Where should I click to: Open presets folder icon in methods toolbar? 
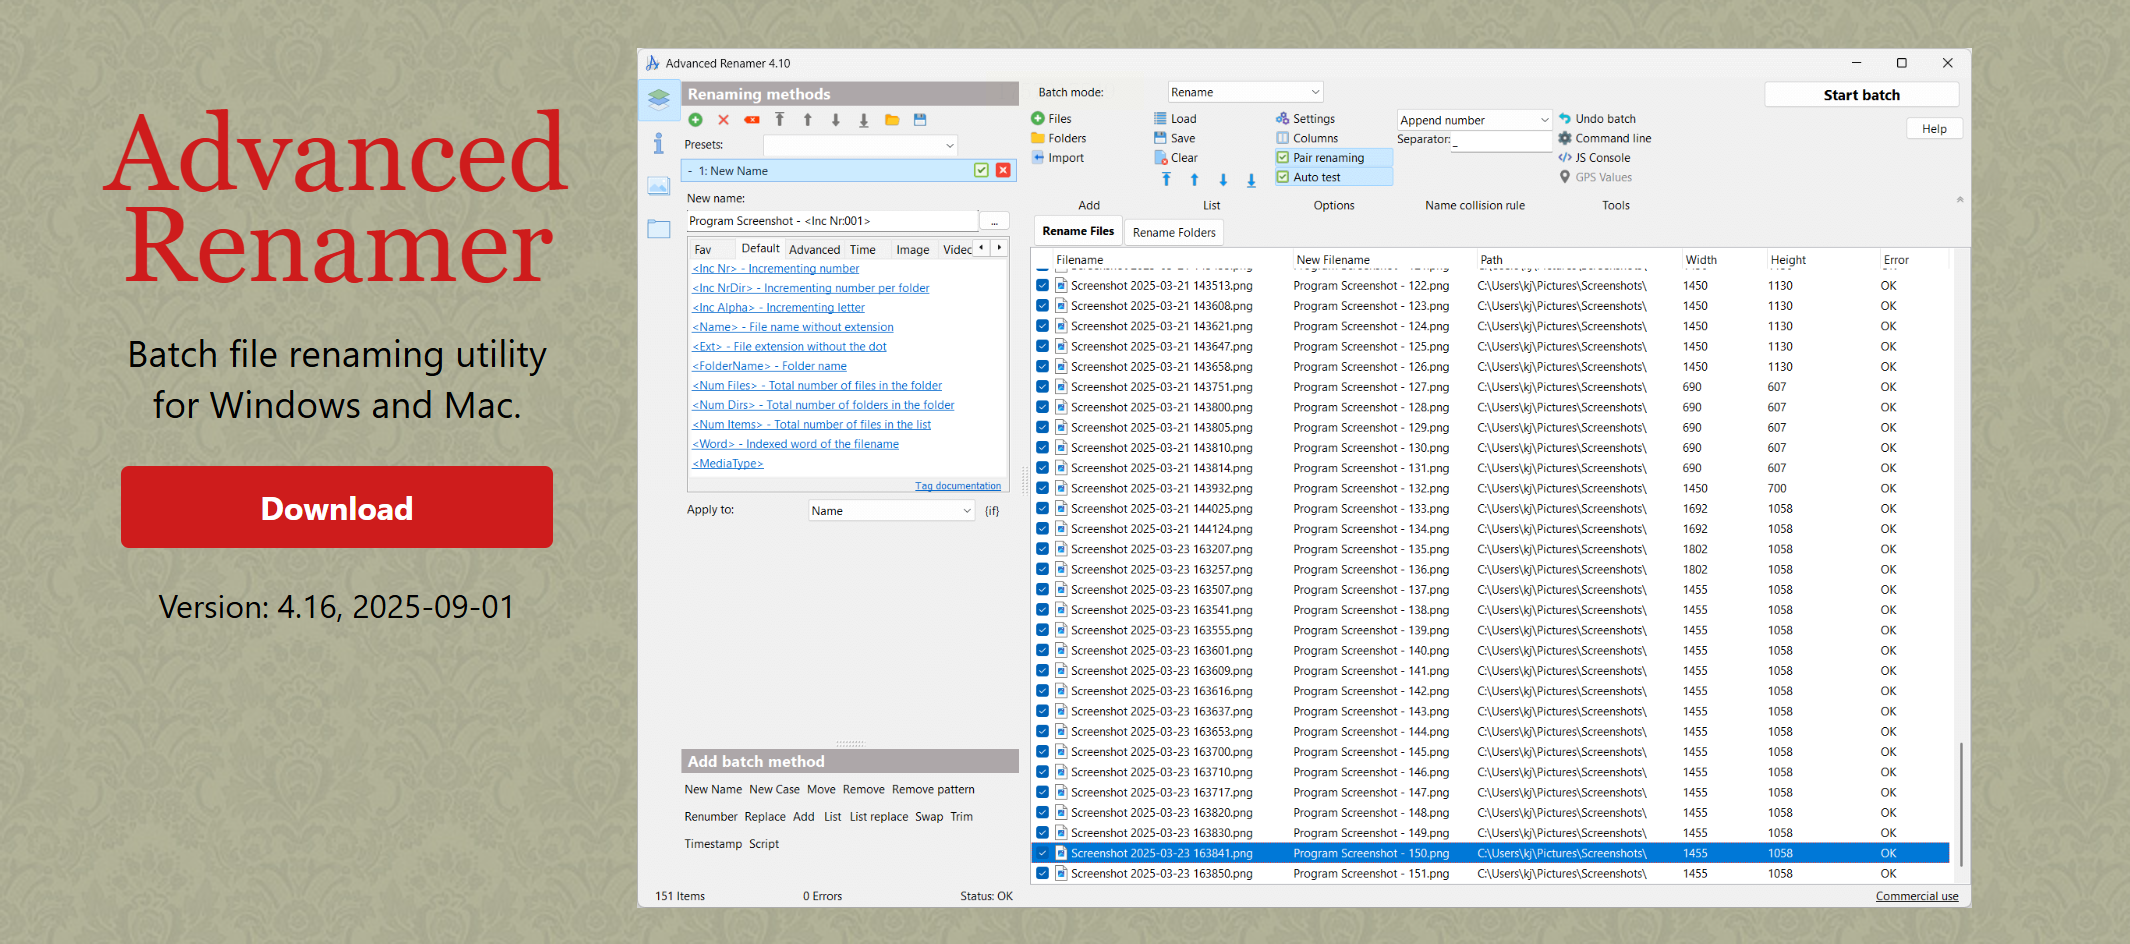[892, 120]
